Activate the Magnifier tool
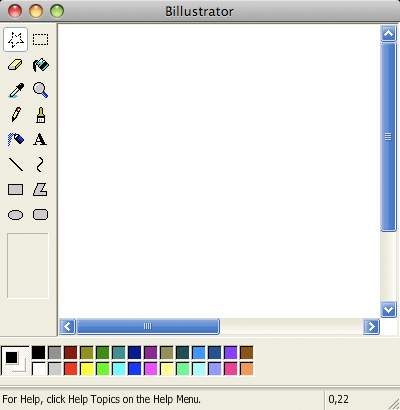This screenshot has height=410, width=400. click(40, 90)
